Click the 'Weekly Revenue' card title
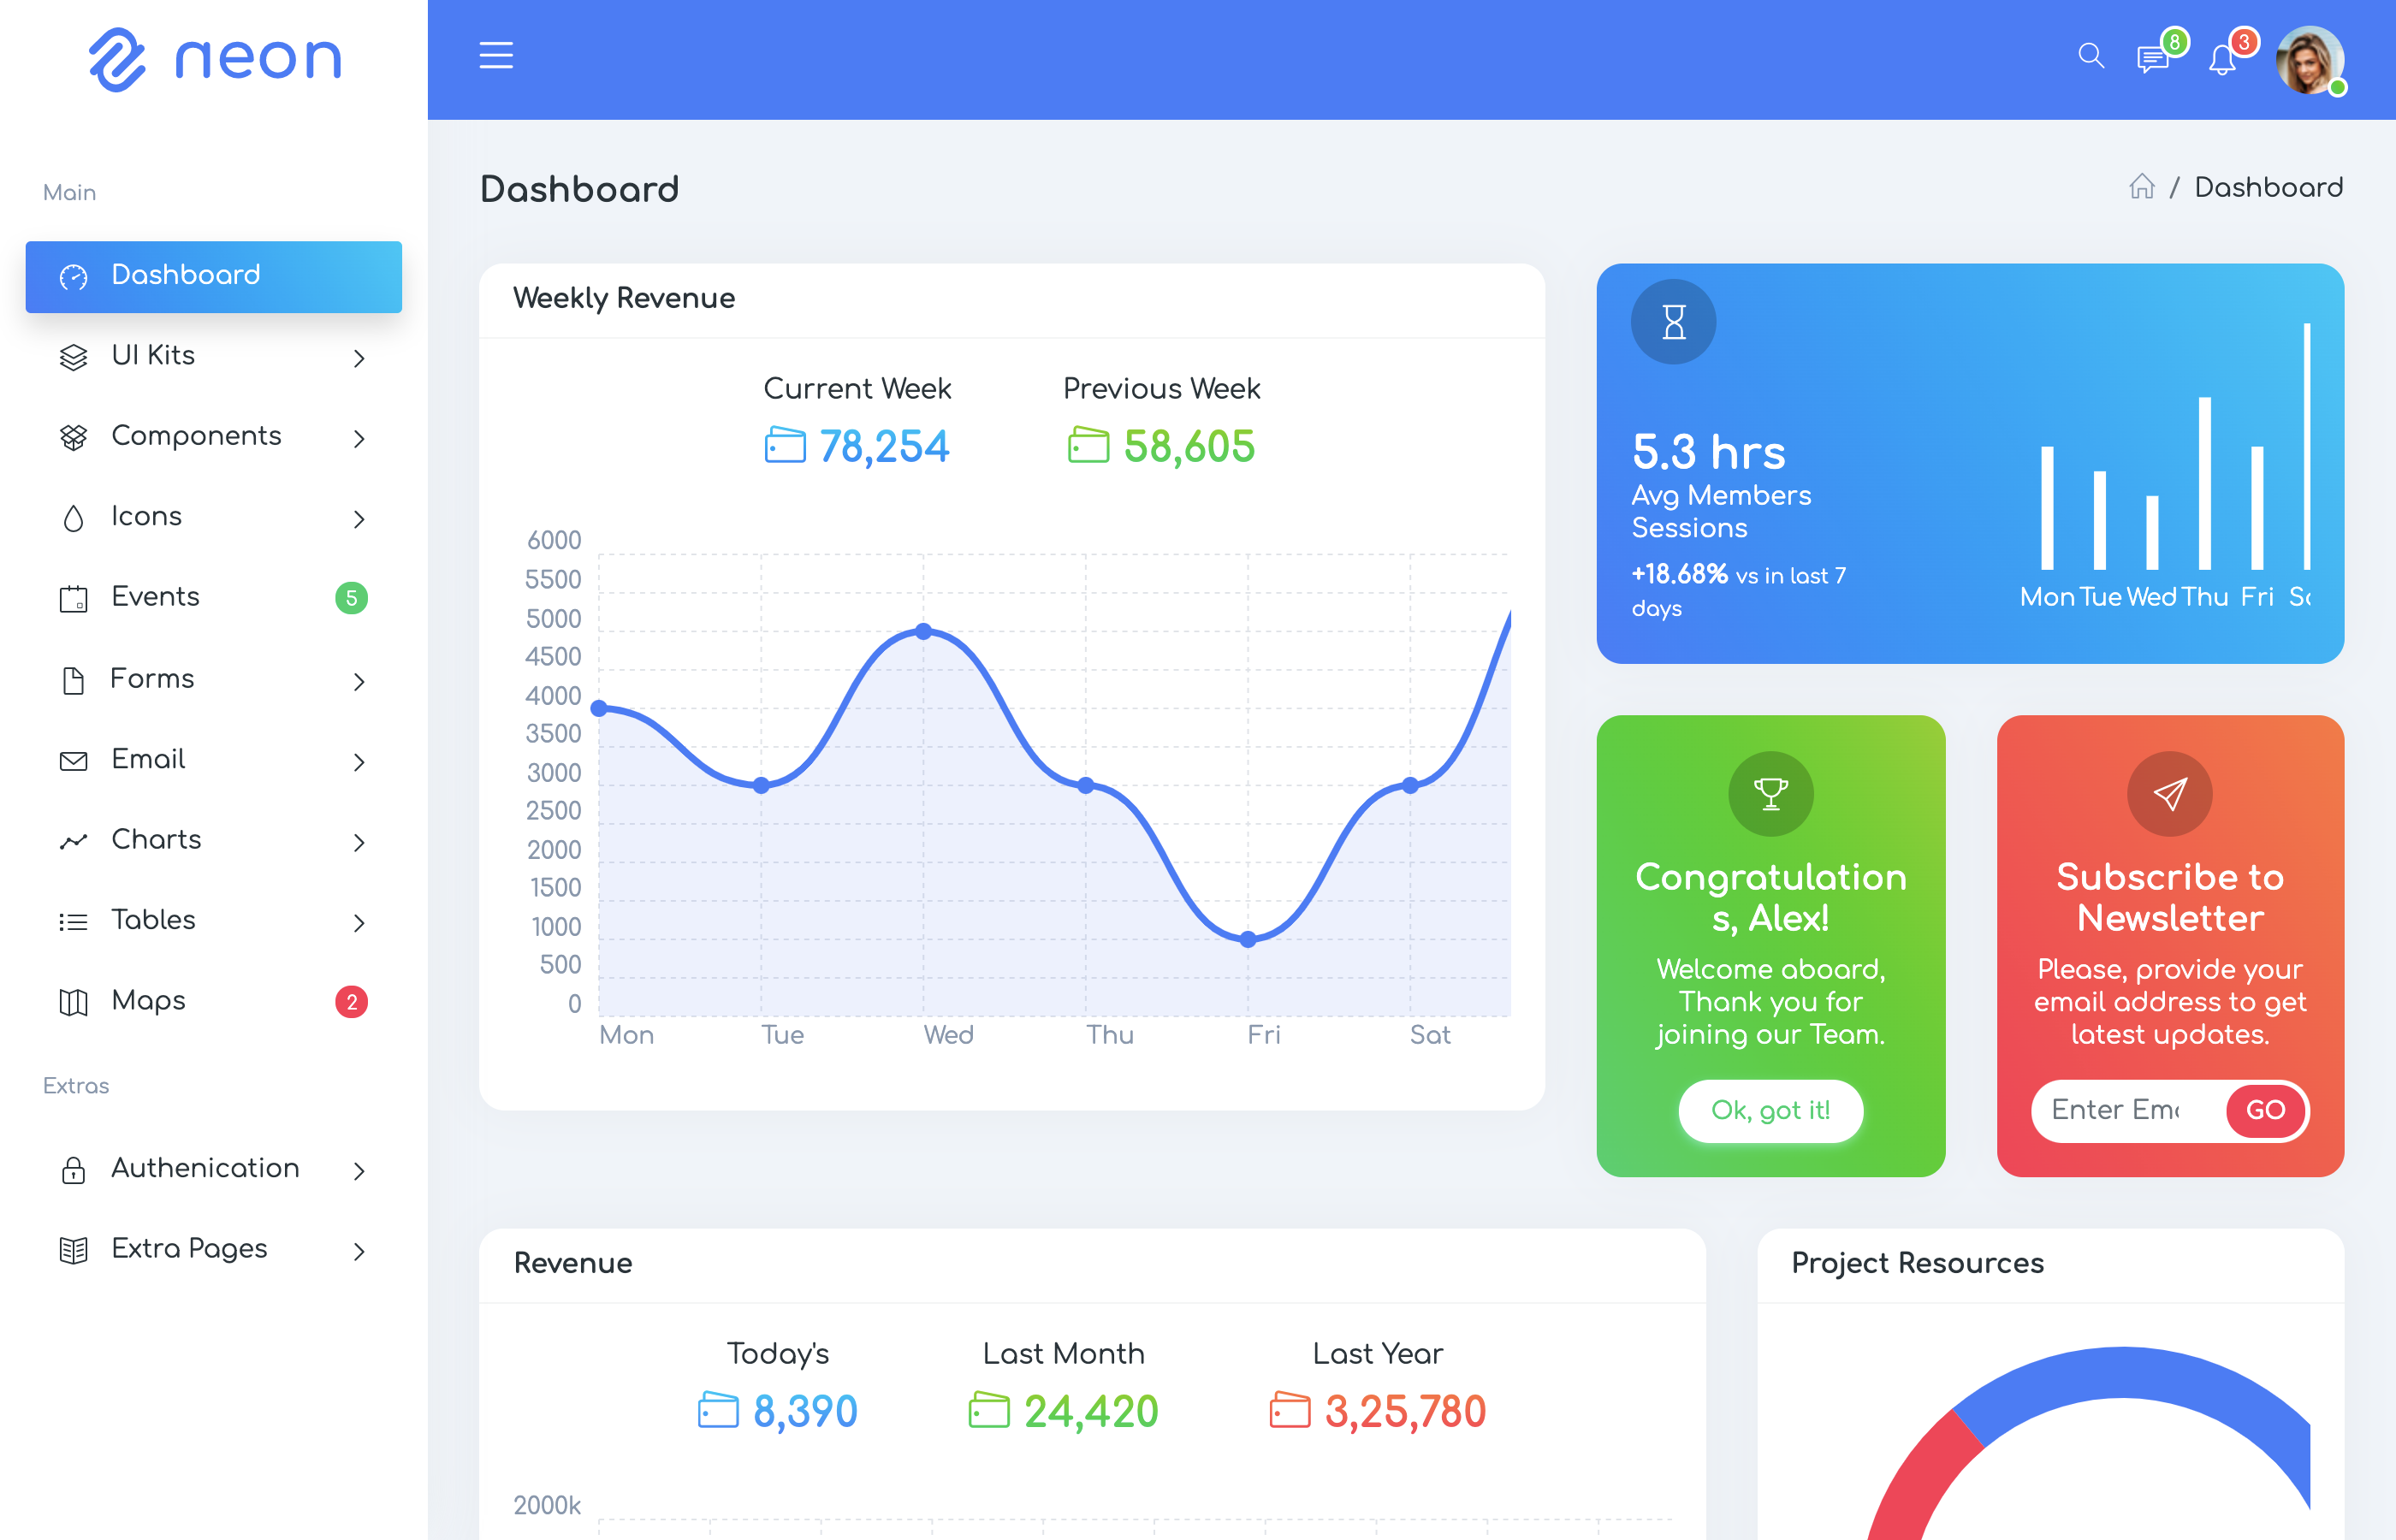2396x1540 pixels. click(x=624, y=298)
